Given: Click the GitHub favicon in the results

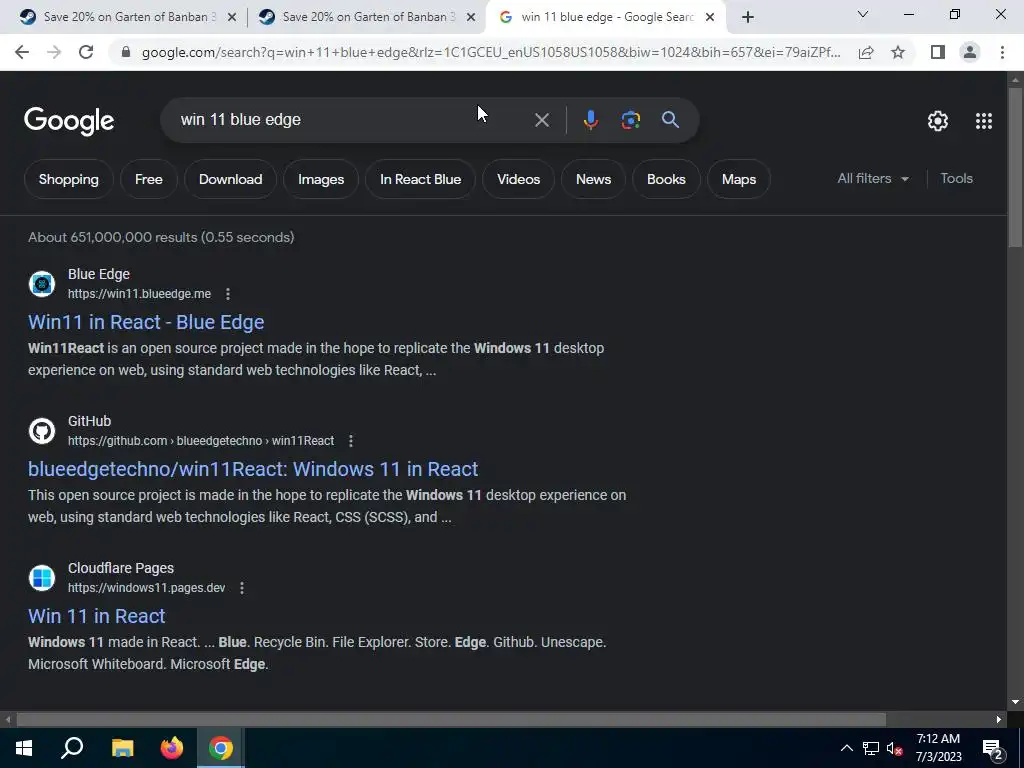Looking at the screenshot, I should (x=42, y=431).
